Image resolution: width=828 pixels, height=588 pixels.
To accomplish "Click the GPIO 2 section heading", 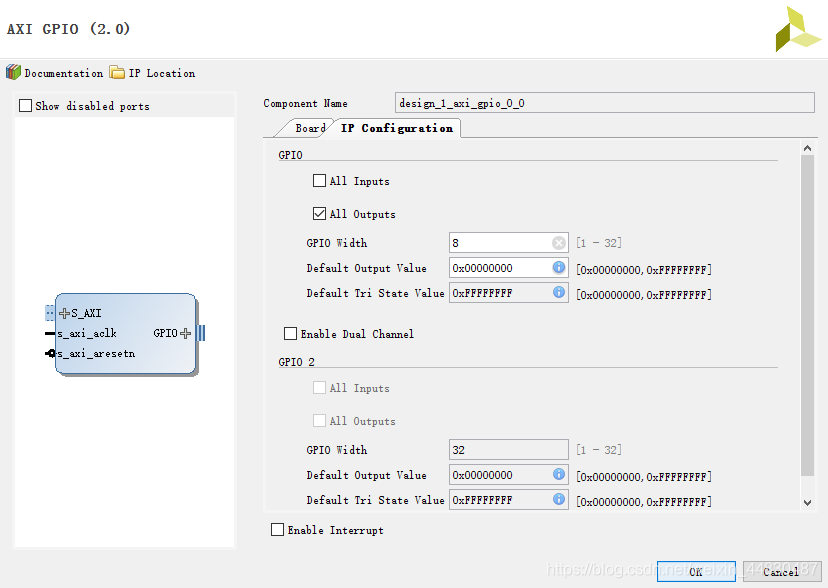I will coord(296,362).
